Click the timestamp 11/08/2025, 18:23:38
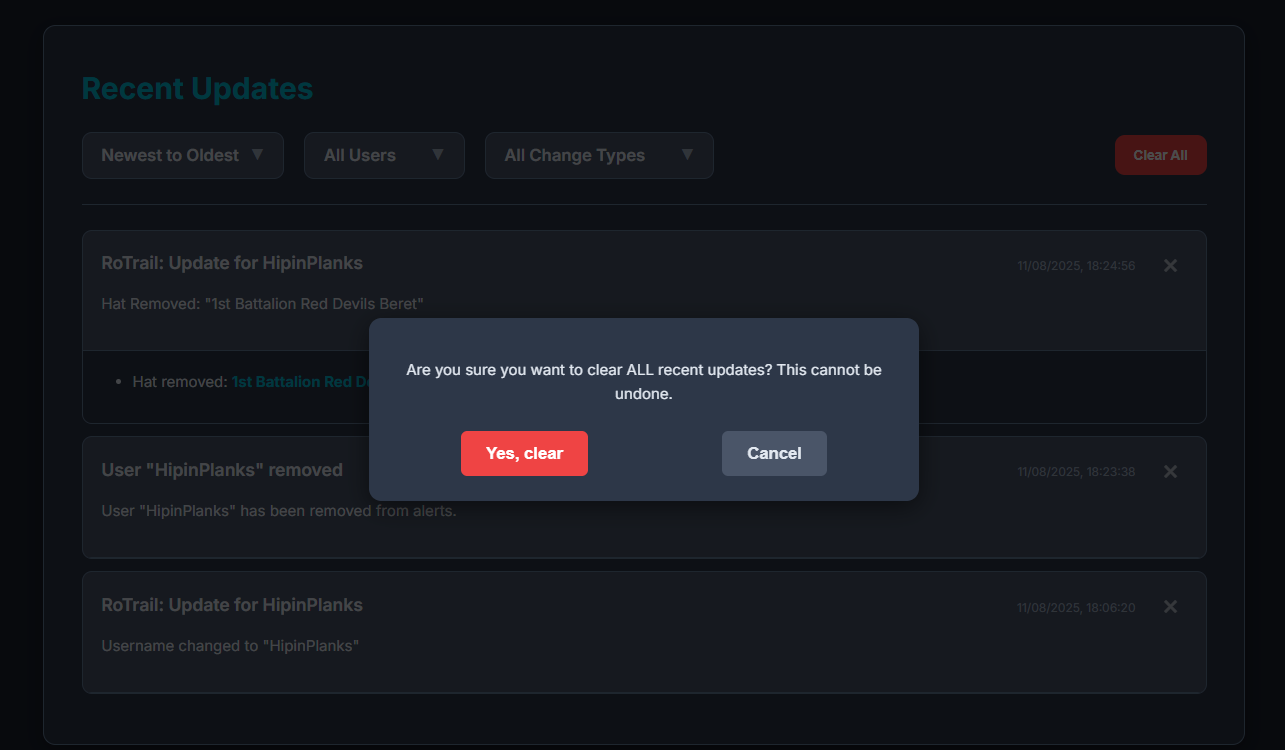 (x=1076, y=471)
